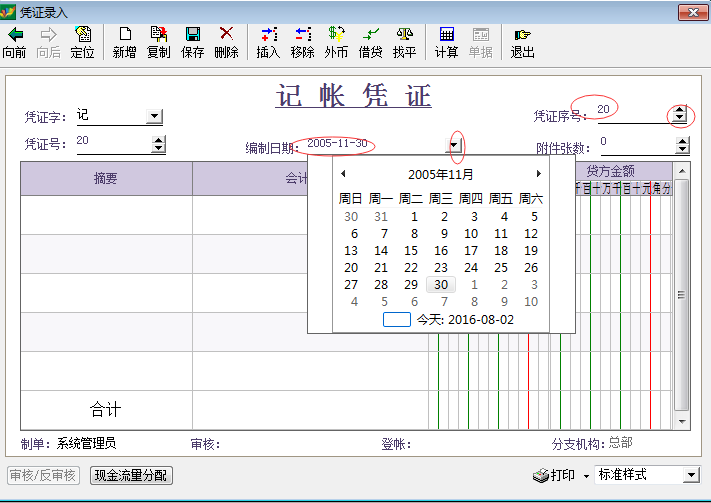Expand the 凭证字 dropdown list
This screenshot has height=503, width=711.
[x=154, y=117]
